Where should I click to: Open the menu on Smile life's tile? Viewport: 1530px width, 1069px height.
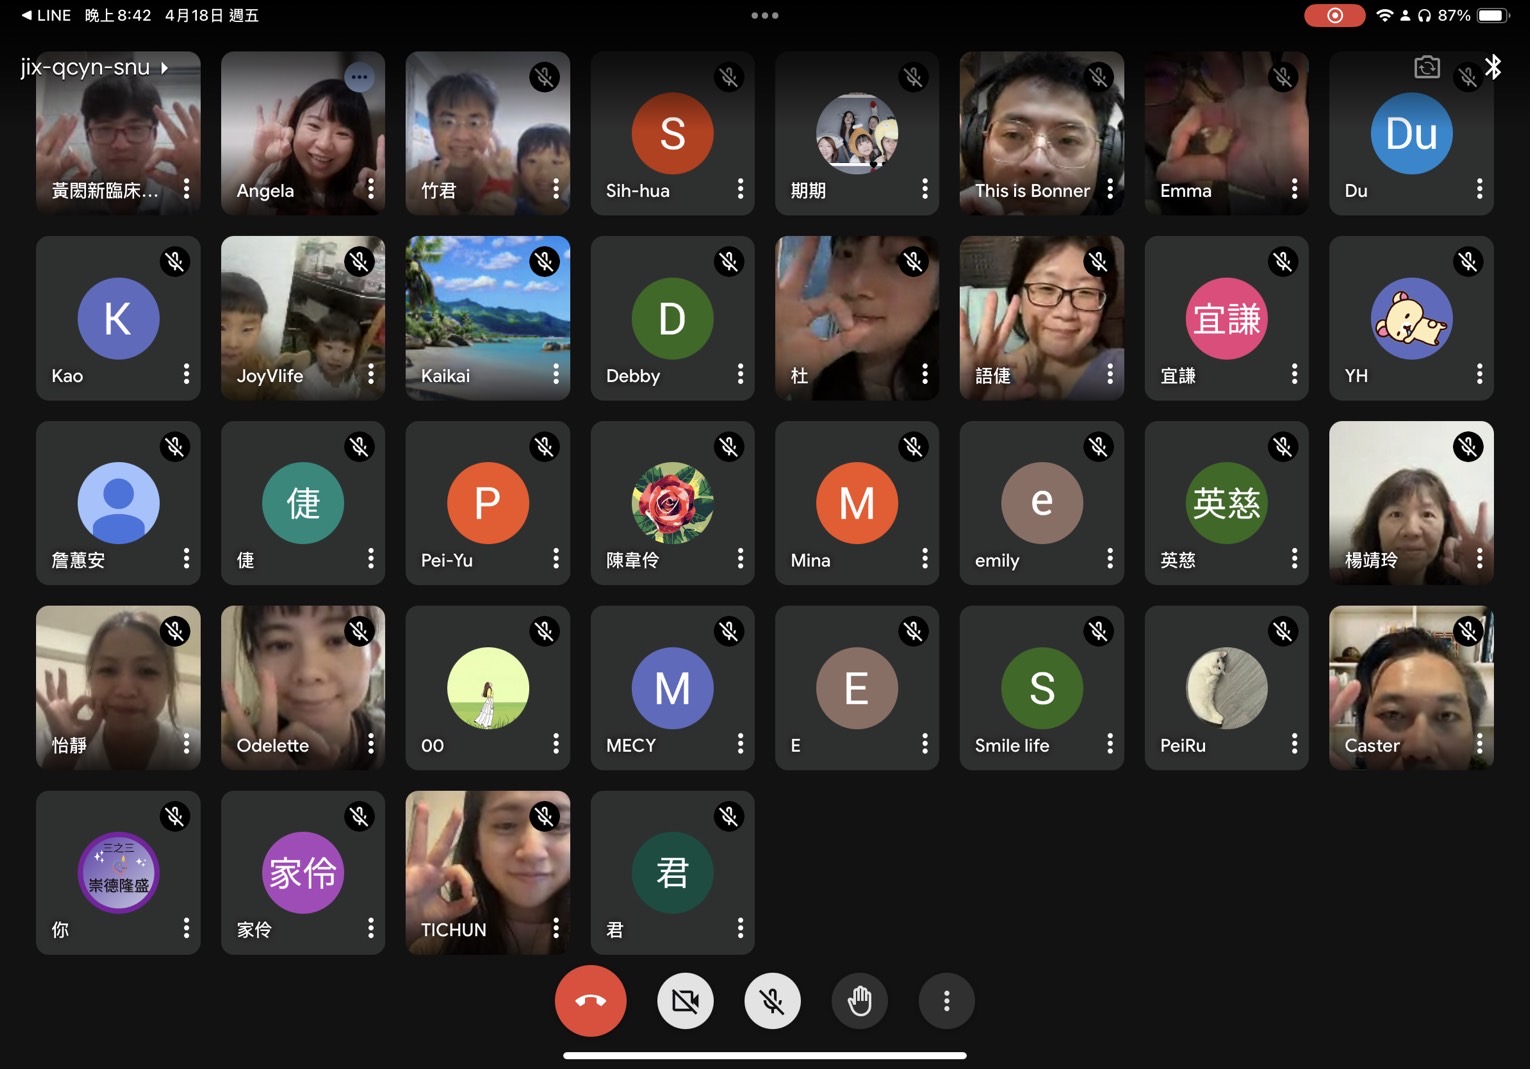pos(1110,744)
